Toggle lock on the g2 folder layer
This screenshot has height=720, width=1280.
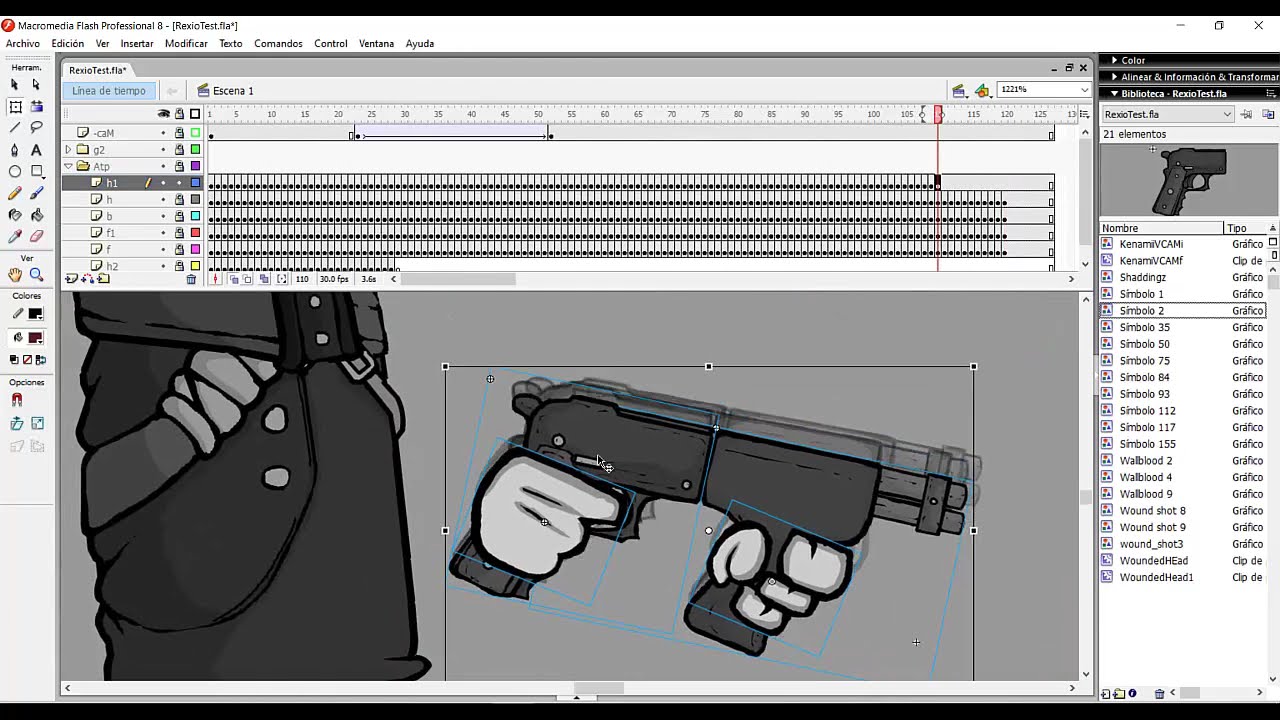click(179, 150)
